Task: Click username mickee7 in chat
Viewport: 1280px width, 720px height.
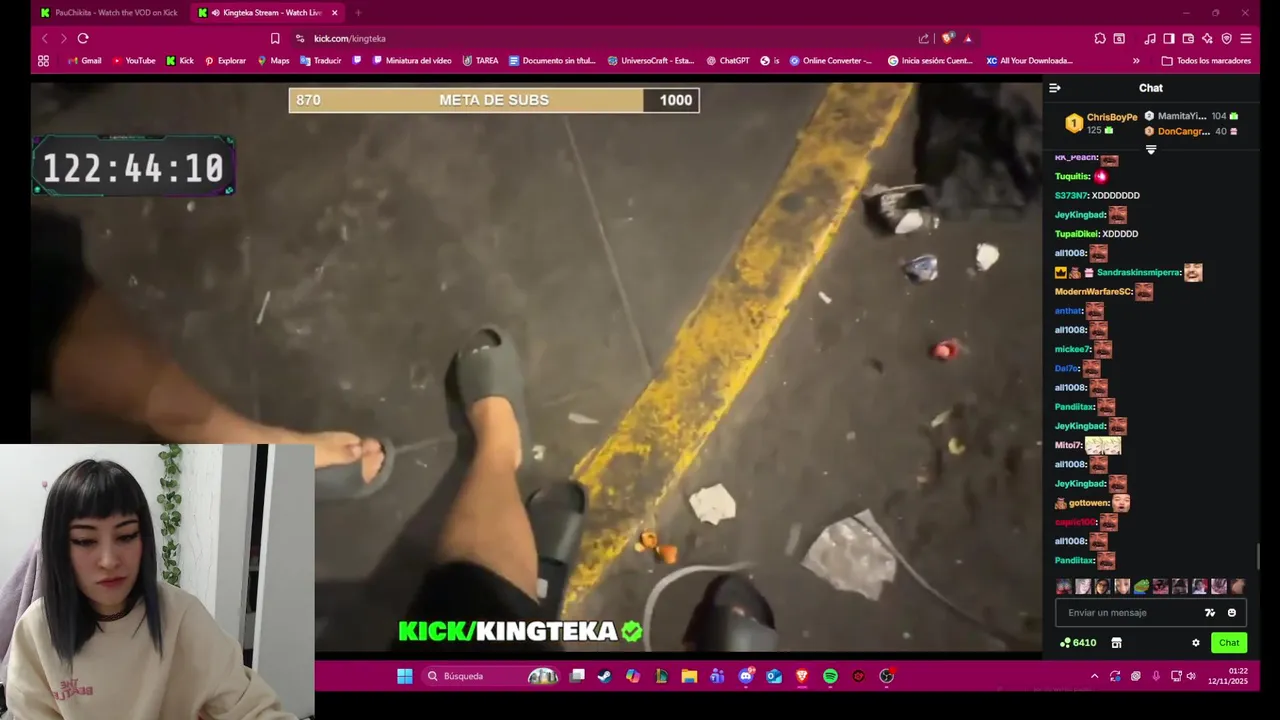Action: coord(1072,349)
